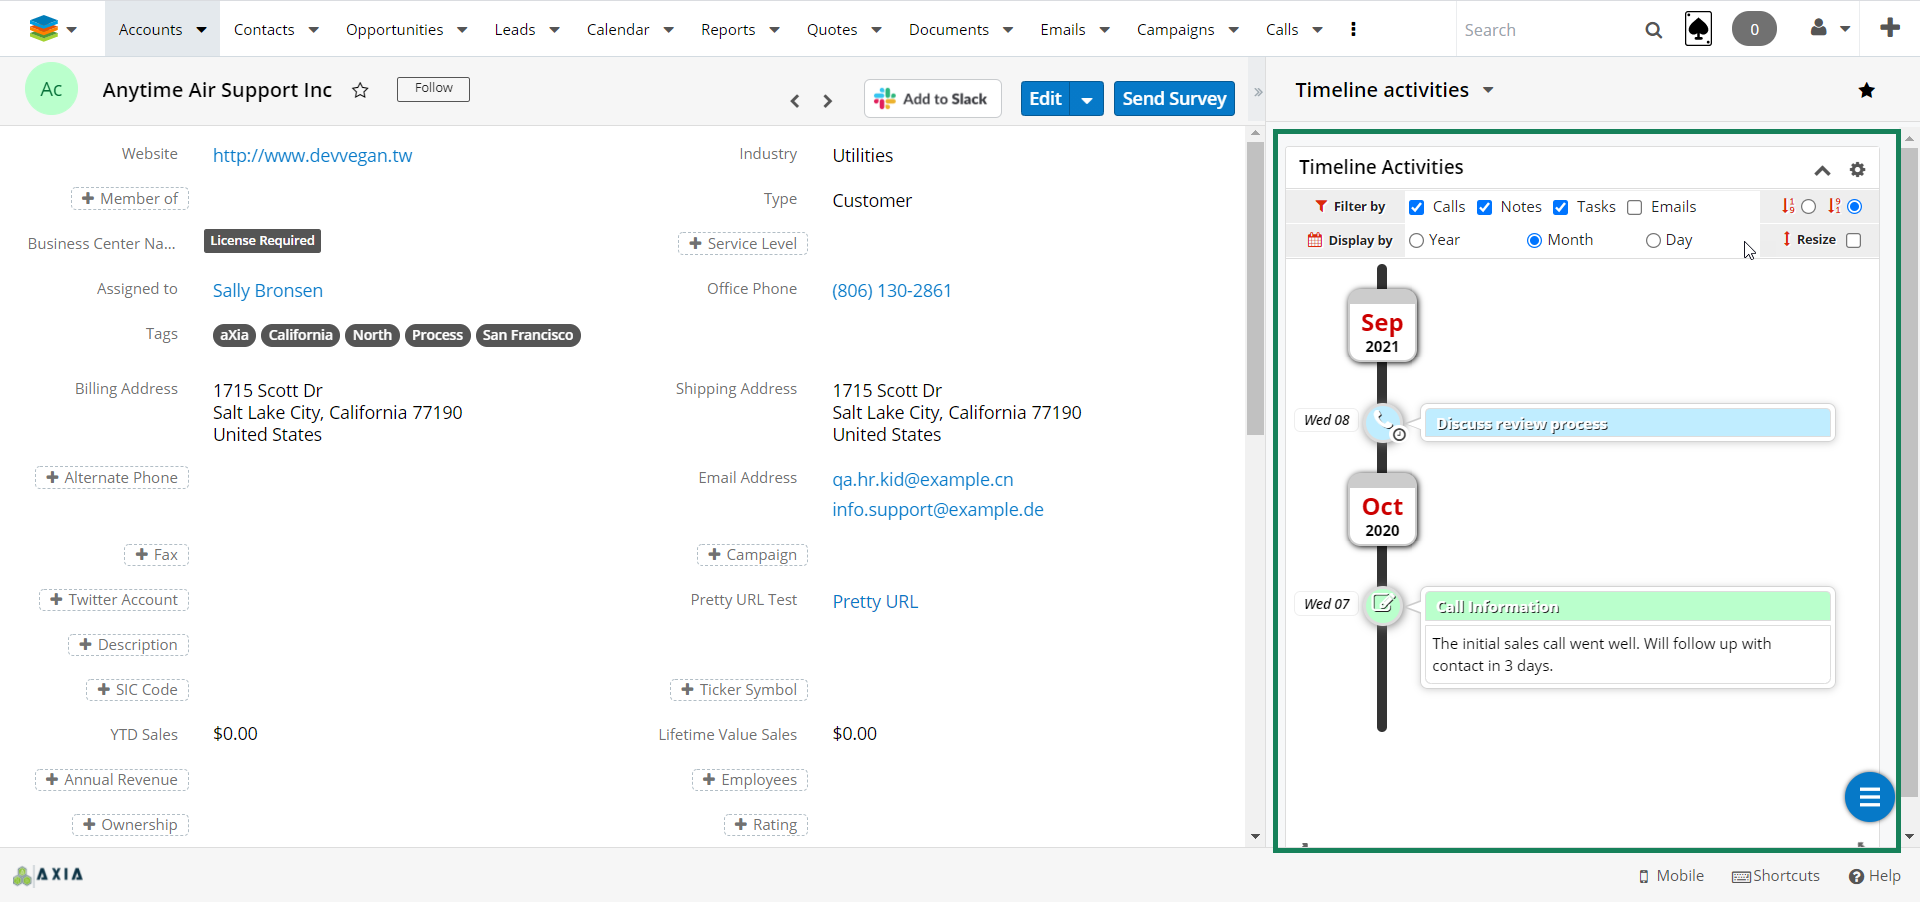
Task: Open the Opportunities menu
Action: click(x=406, y=29)
